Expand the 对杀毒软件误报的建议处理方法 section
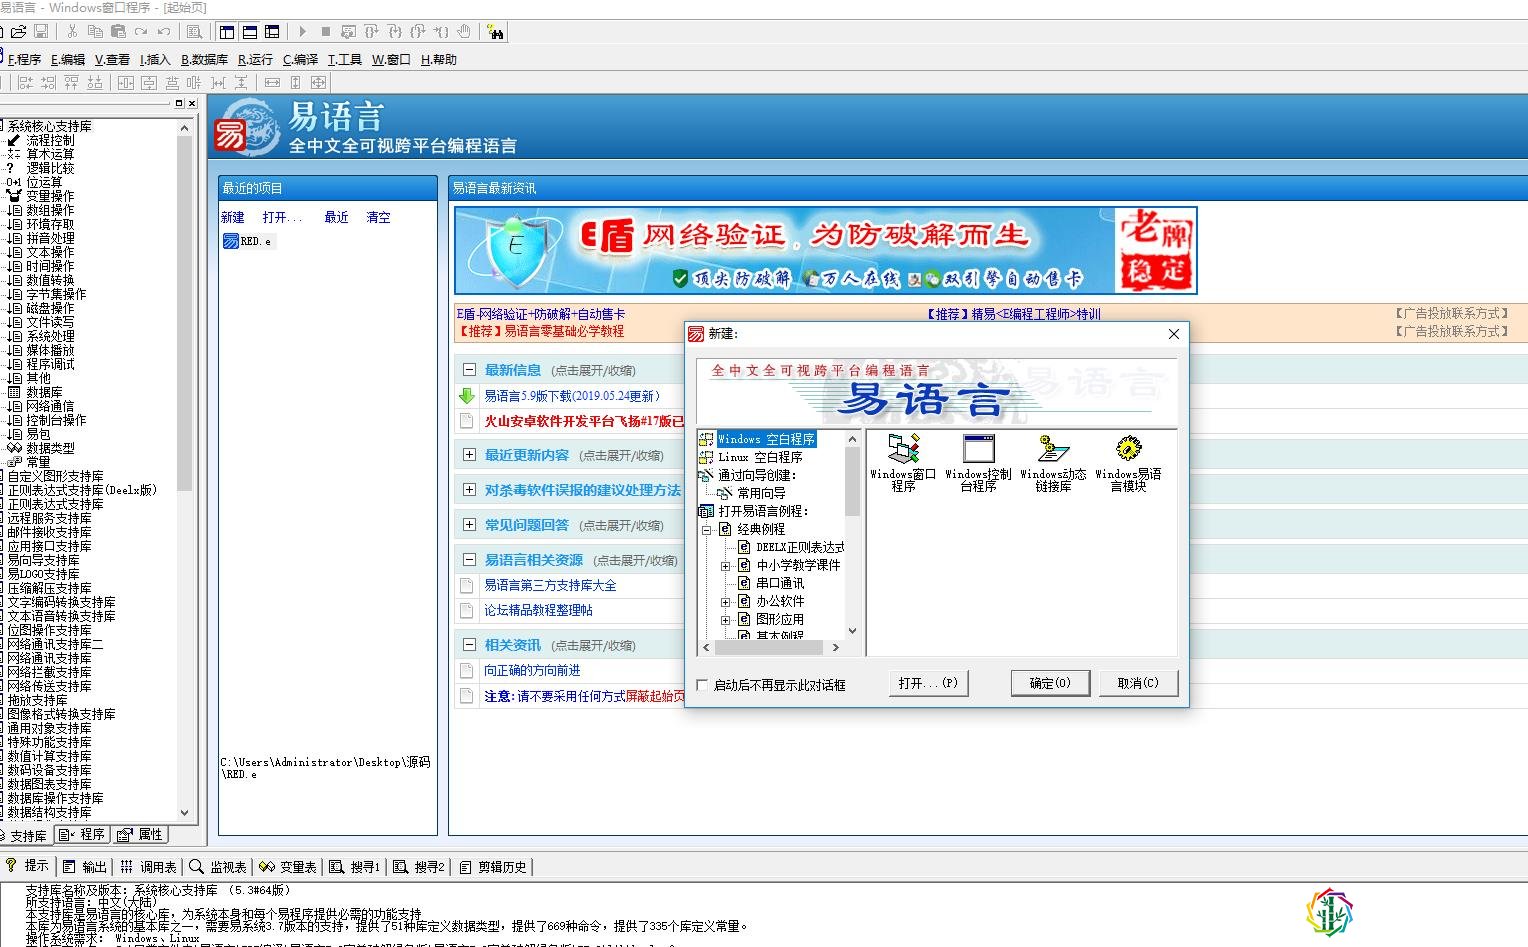The width and height of the screenshot is (1528, 947). 468,490
